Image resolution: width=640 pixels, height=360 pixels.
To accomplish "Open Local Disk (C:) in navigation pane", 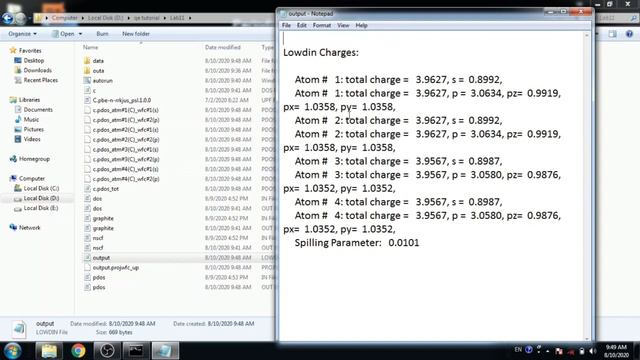I will click(x=41, y=188).
